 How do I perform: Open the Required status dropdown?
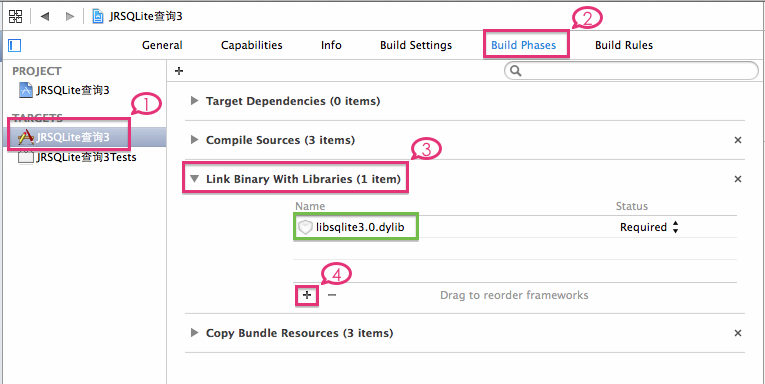click(649, 227)
